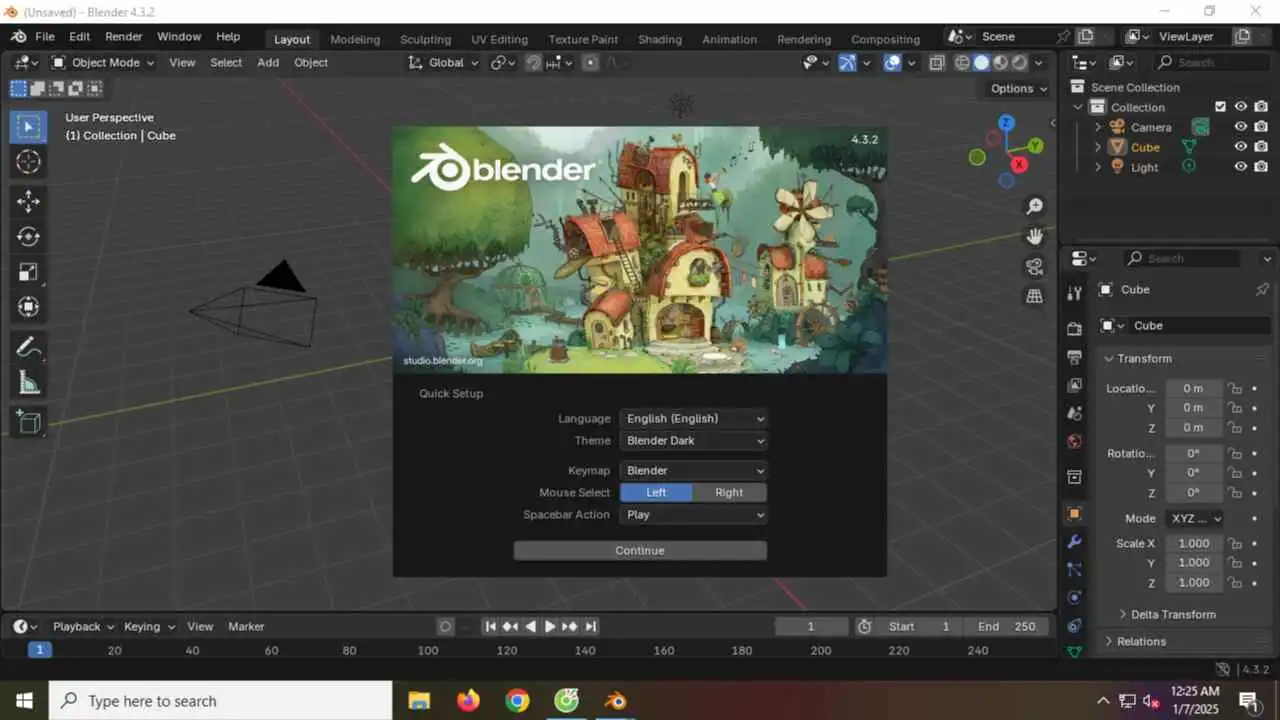Open Firefox from the taskbar
The image size is (1280, 720).
pyautogui.click(x=467, y=700)
